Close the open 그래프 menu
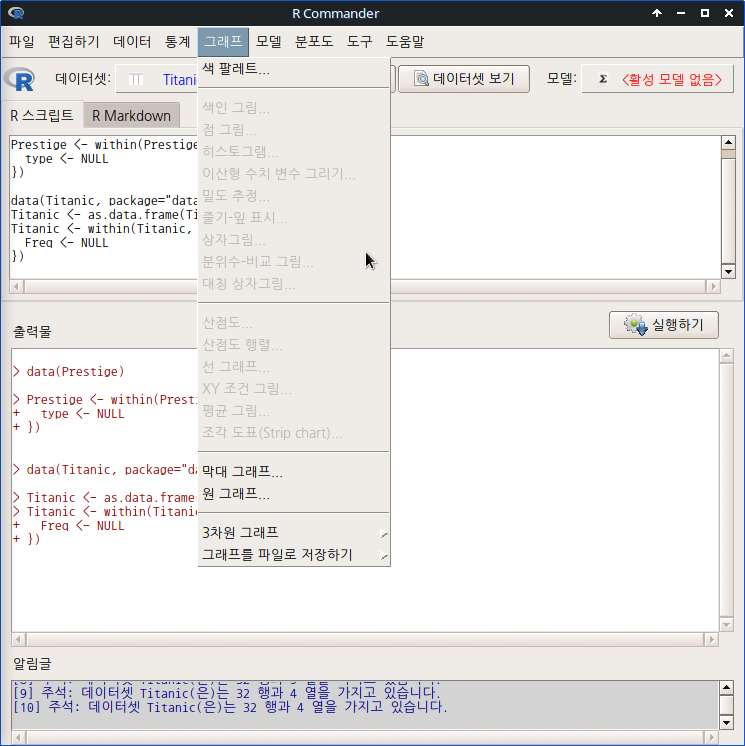This screenshot has height=746, width=745. click(x=223, y=42)
